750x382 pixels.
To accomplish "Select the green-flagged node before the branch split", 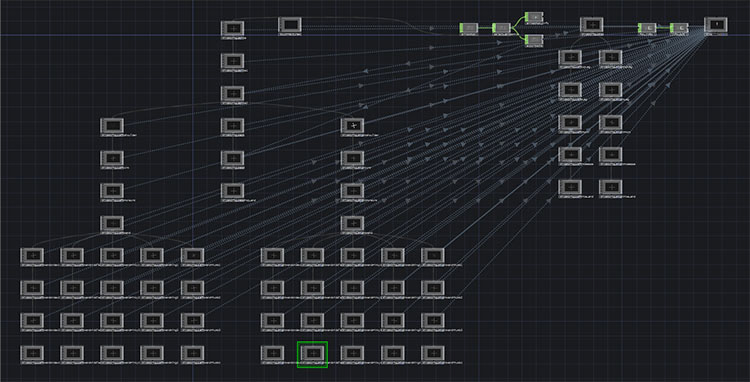I will (x=501, y=28).
